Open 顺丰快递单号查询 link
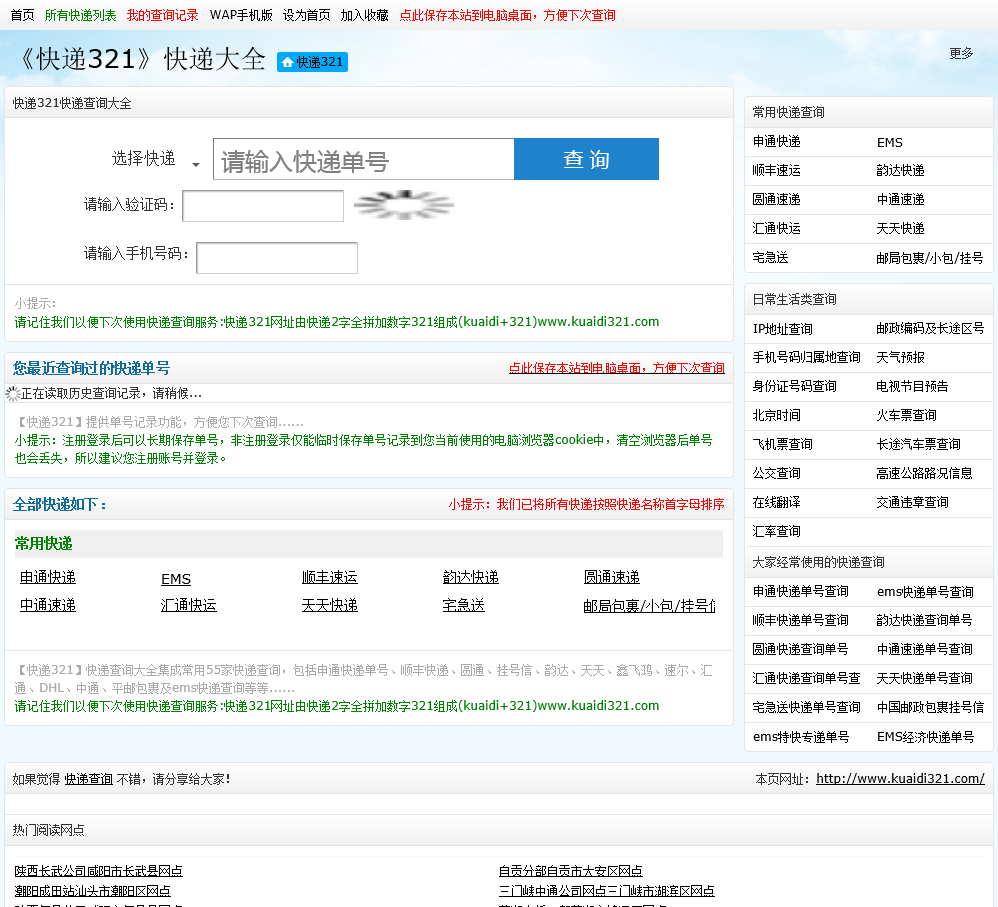This screenshot has height=907, width=998. [x=801, y=620]
